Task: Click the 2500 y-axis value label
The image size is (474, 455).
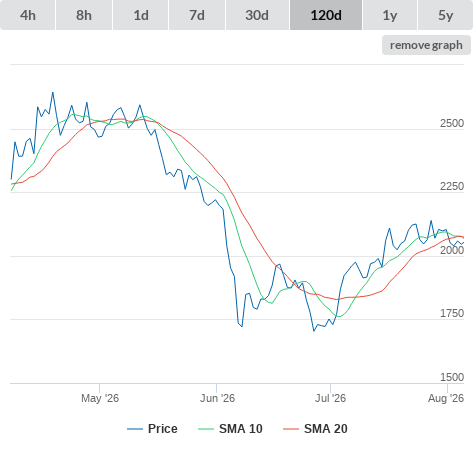Action: pos(452,123)
